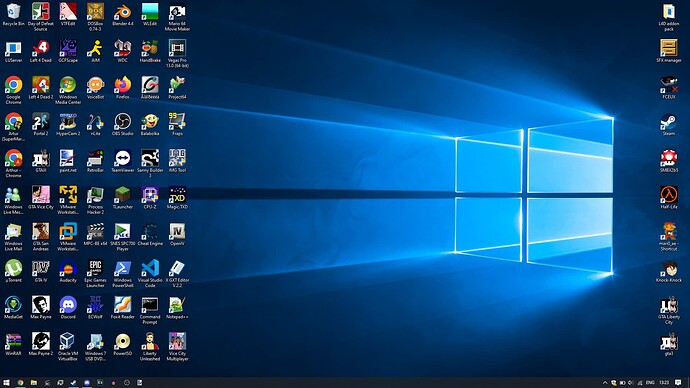Viewport: 690px width, 388px height.
Task: Open the volume control in tray
Action: point(631,383)
